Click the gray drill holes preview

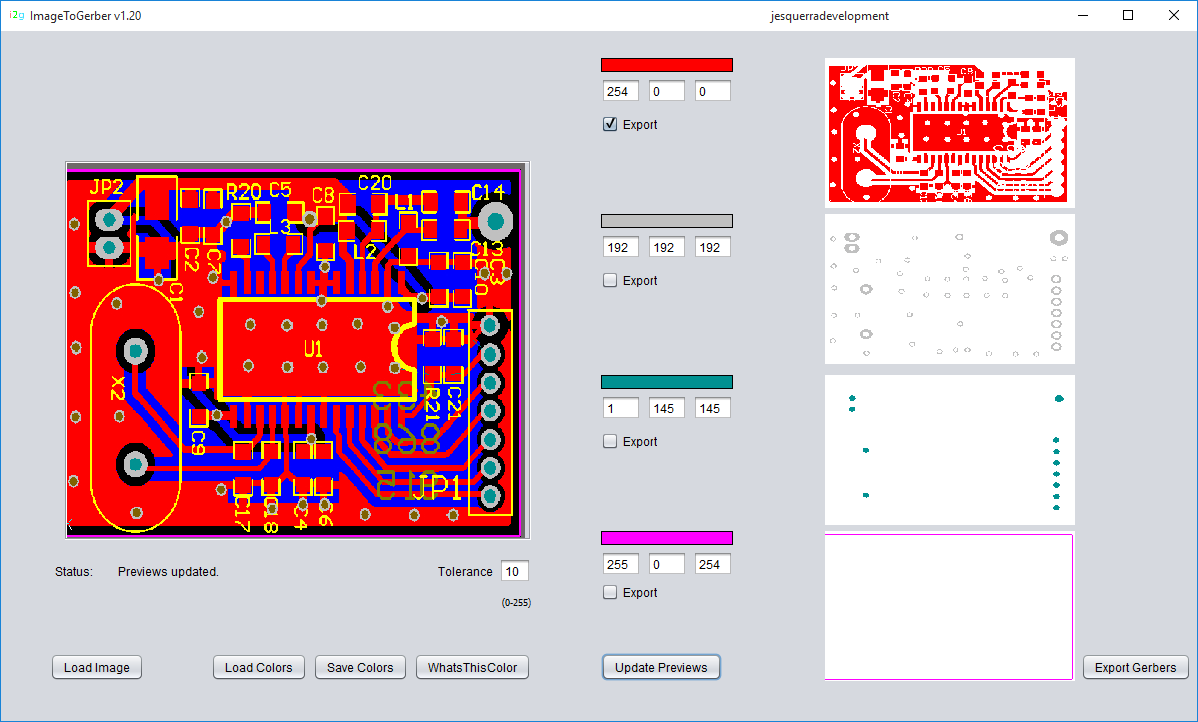click(x=950, y=289)
